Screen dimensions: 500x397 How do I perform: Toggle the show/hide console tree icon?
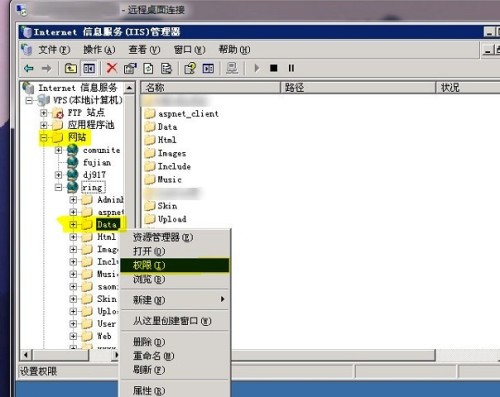[89, 68]
